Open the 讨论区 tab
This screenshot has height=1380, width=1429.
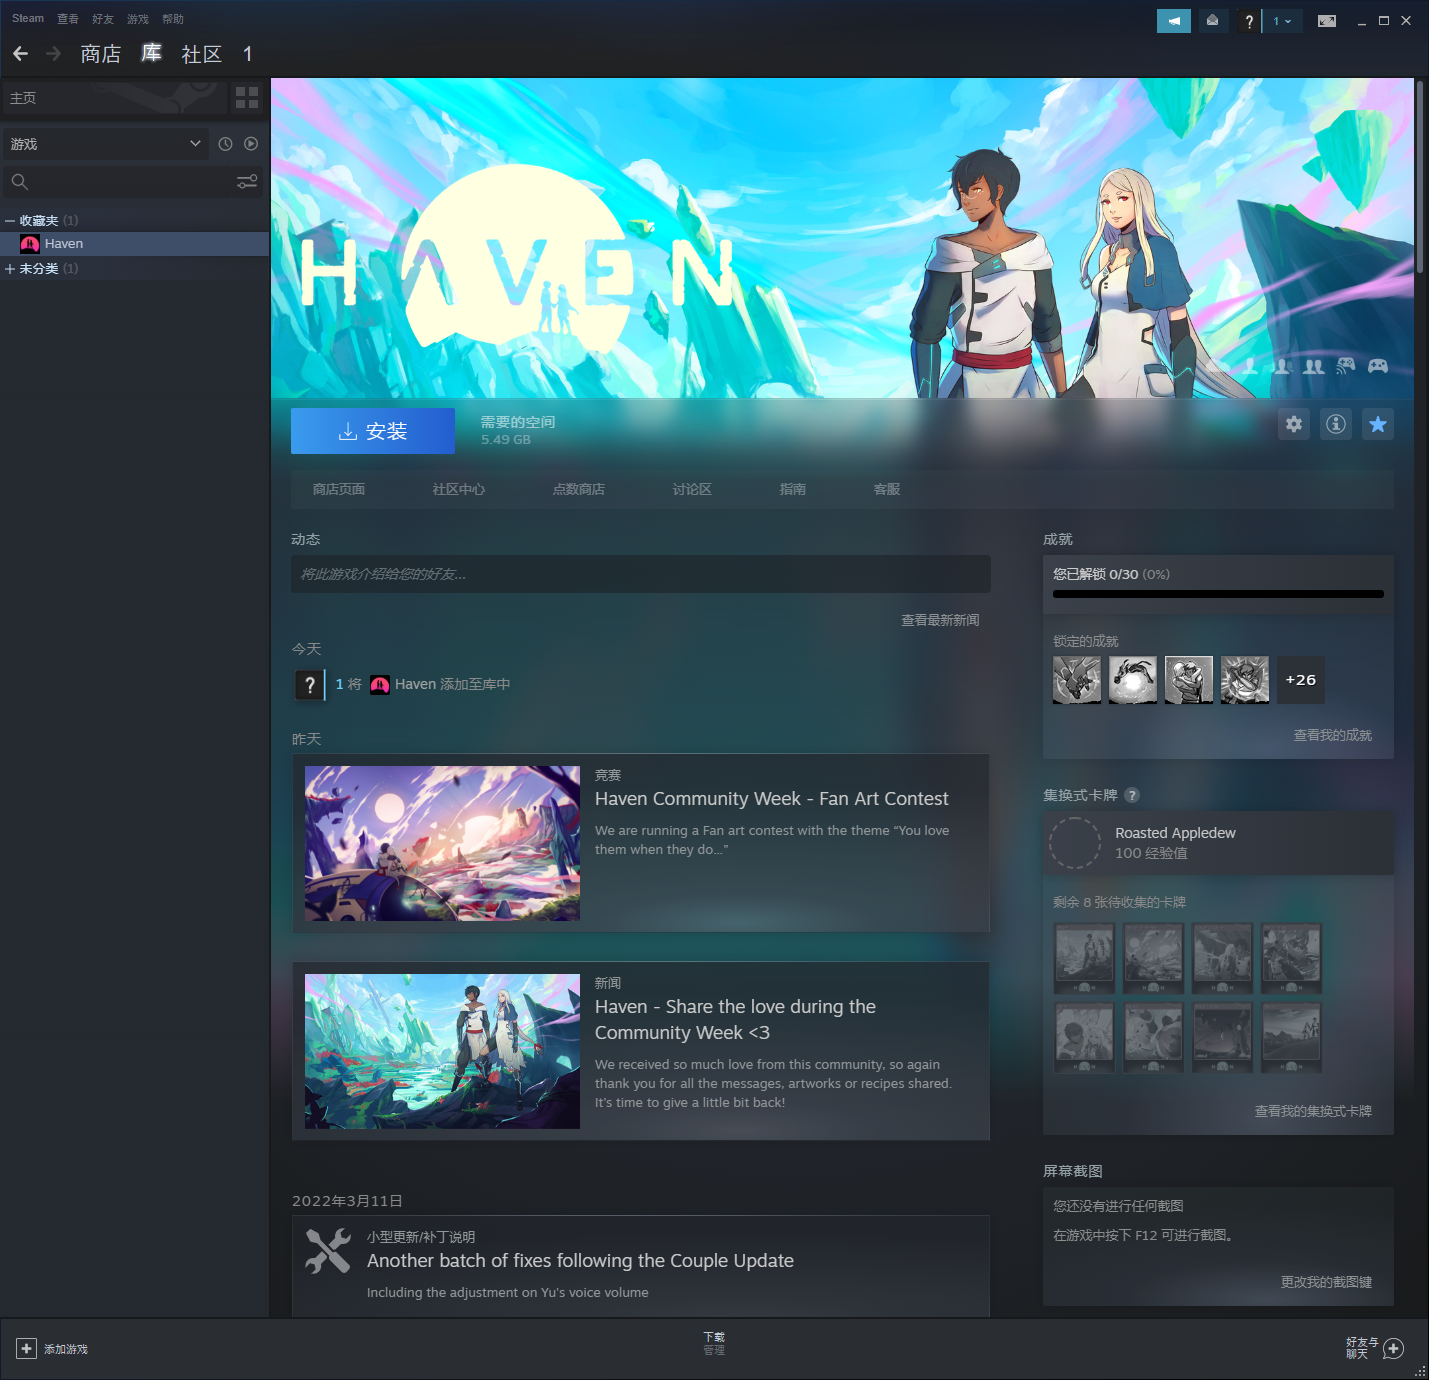coord(692,489)
